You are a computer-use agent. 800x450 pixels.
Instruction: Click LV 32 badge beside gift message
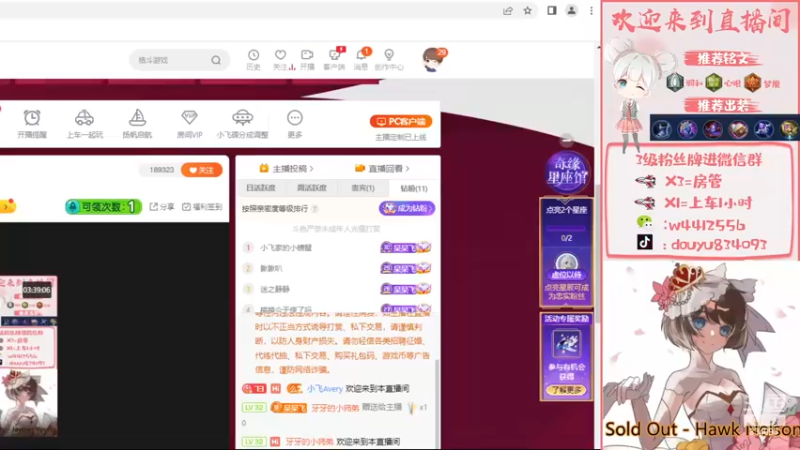coord(254,408)
